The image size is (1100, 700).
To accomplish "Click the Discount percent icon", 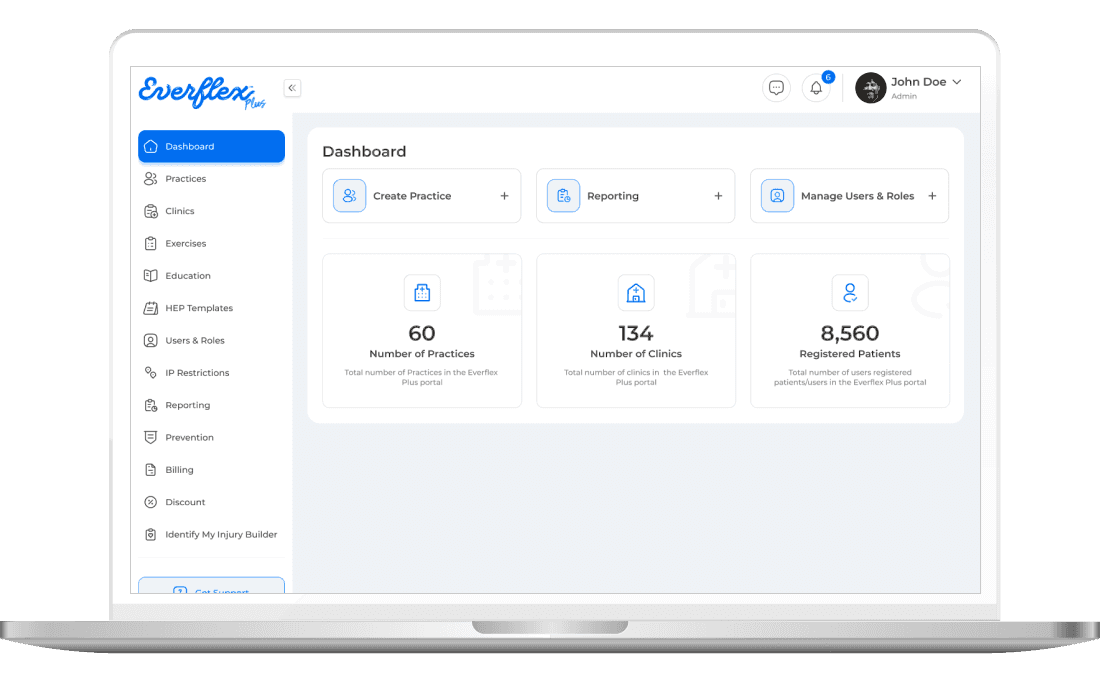I will tap(150, 502).
